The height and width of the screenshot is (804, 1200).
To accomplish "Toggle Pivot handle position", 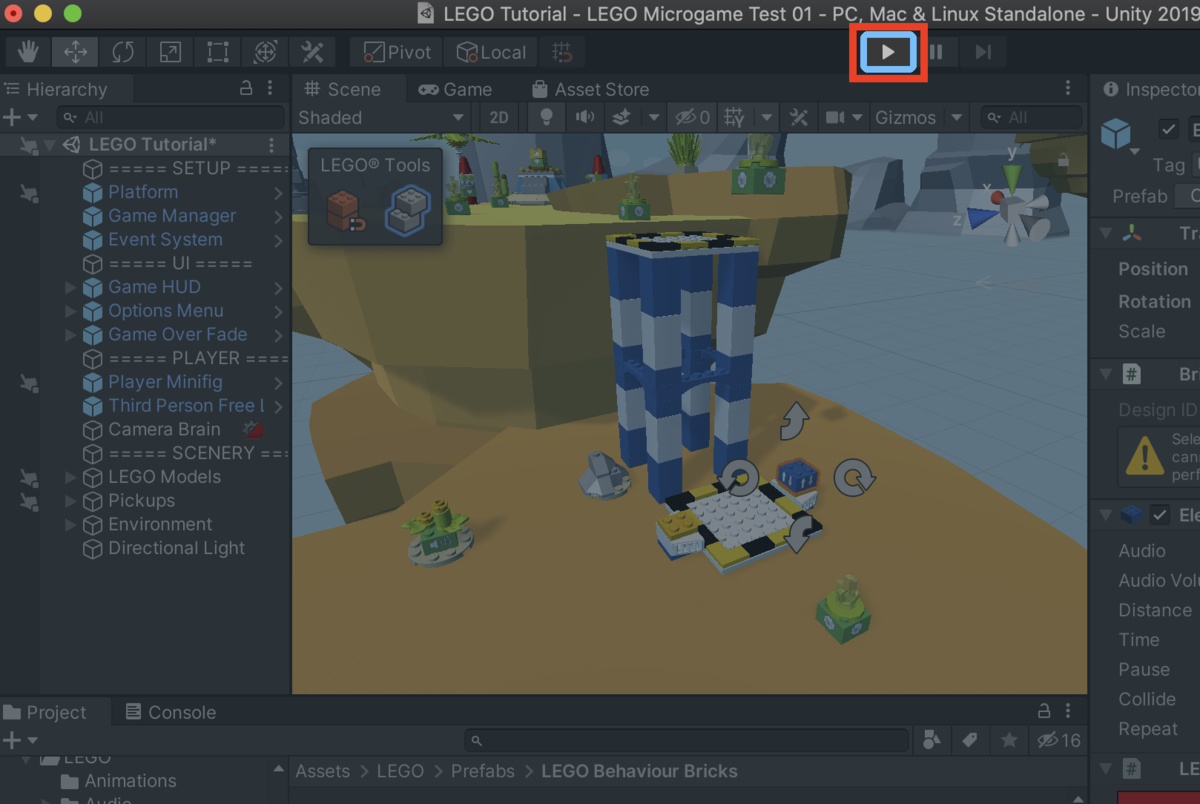I will click(x=398, y=52).
